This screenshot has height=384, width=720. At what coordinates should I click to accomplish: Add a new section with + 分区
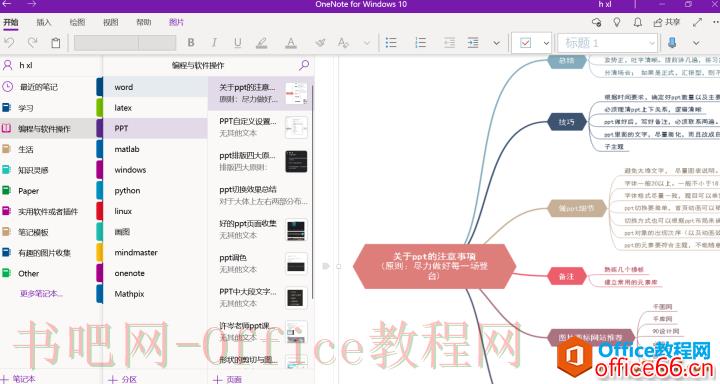122,379
